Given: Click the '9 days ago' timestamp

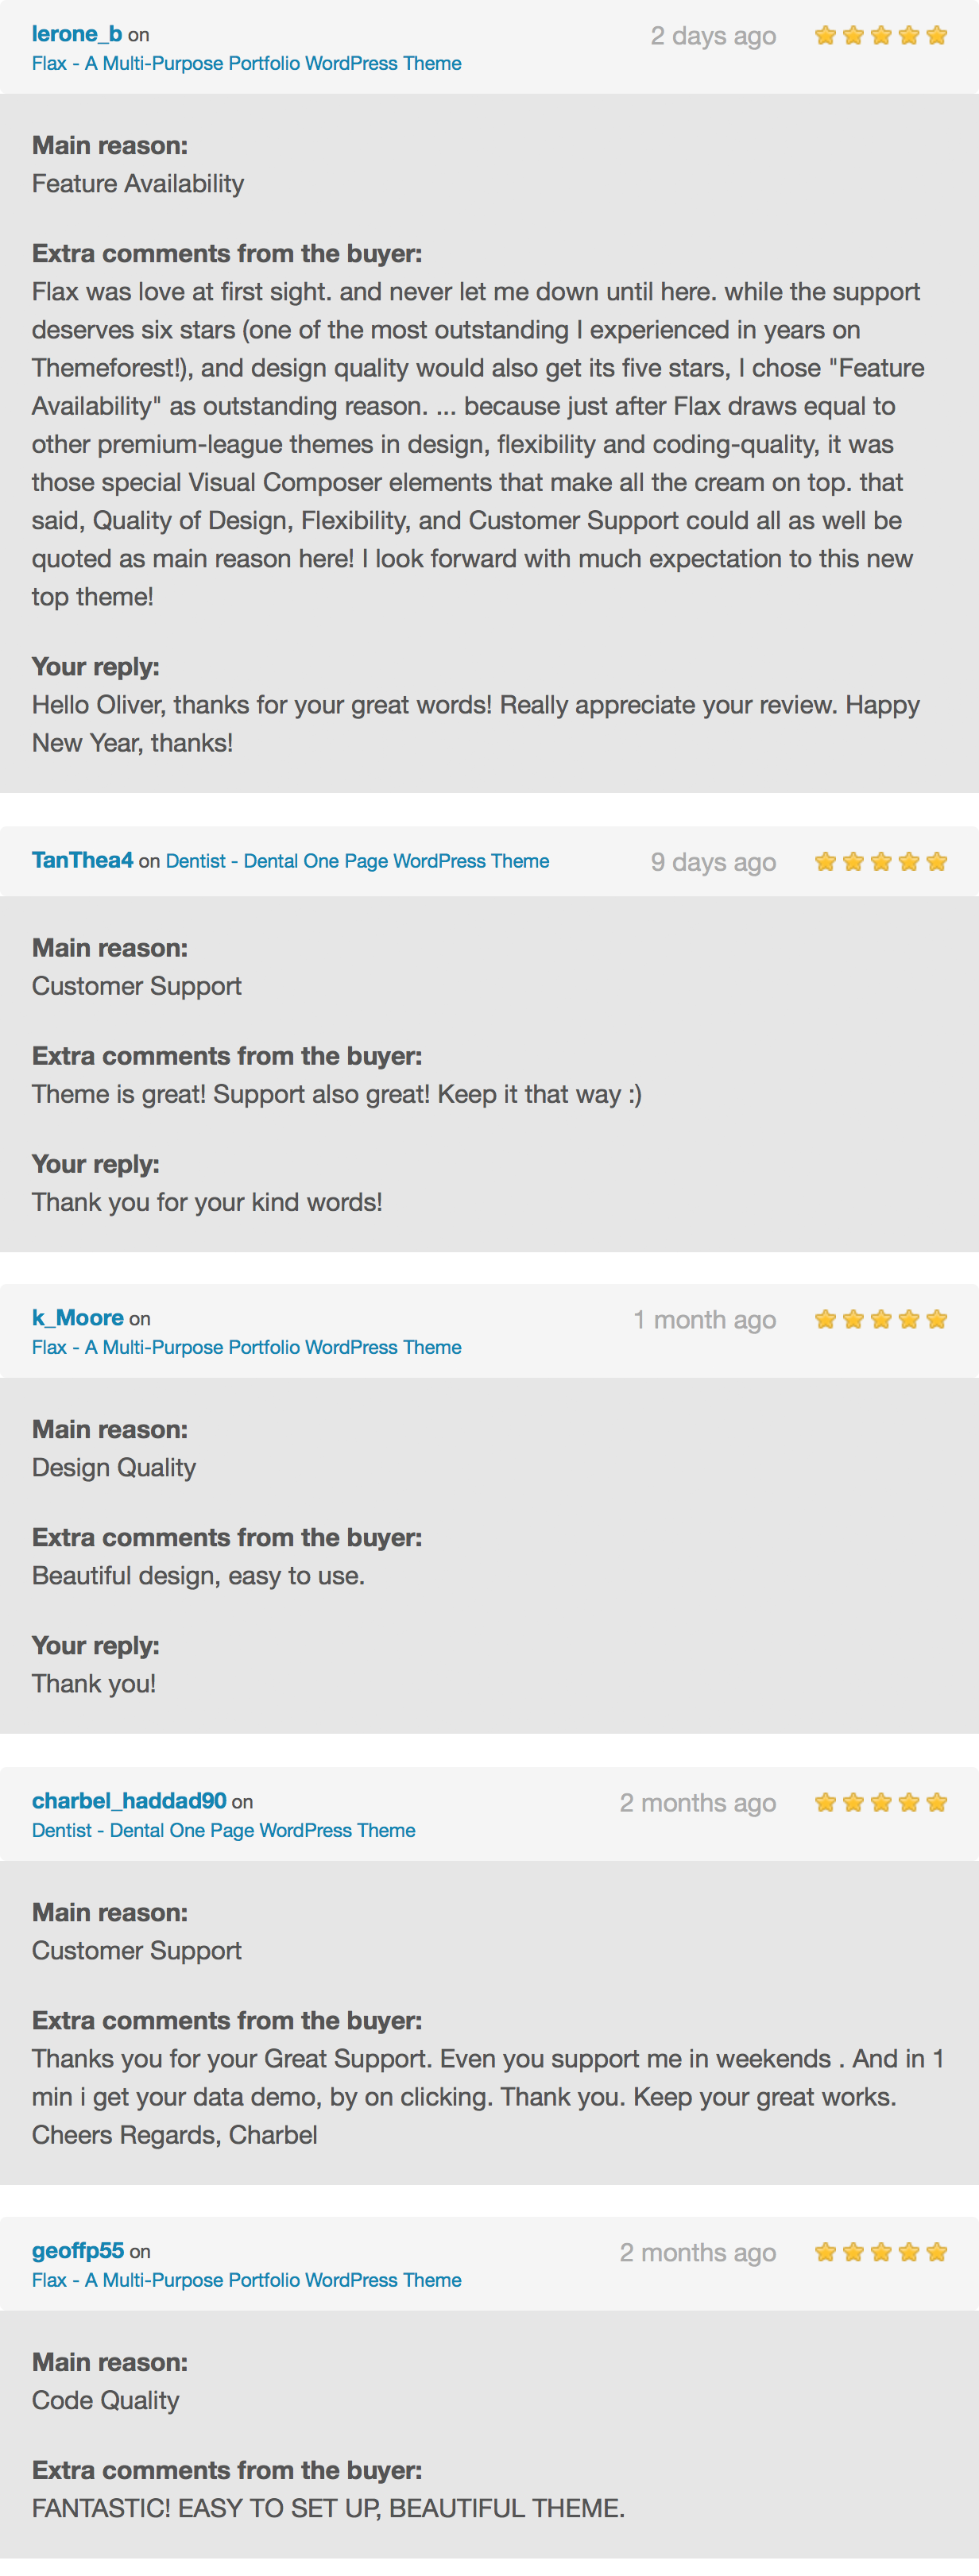Looking at the screenshot, I should pyautogui.click(x=713, y=862).
